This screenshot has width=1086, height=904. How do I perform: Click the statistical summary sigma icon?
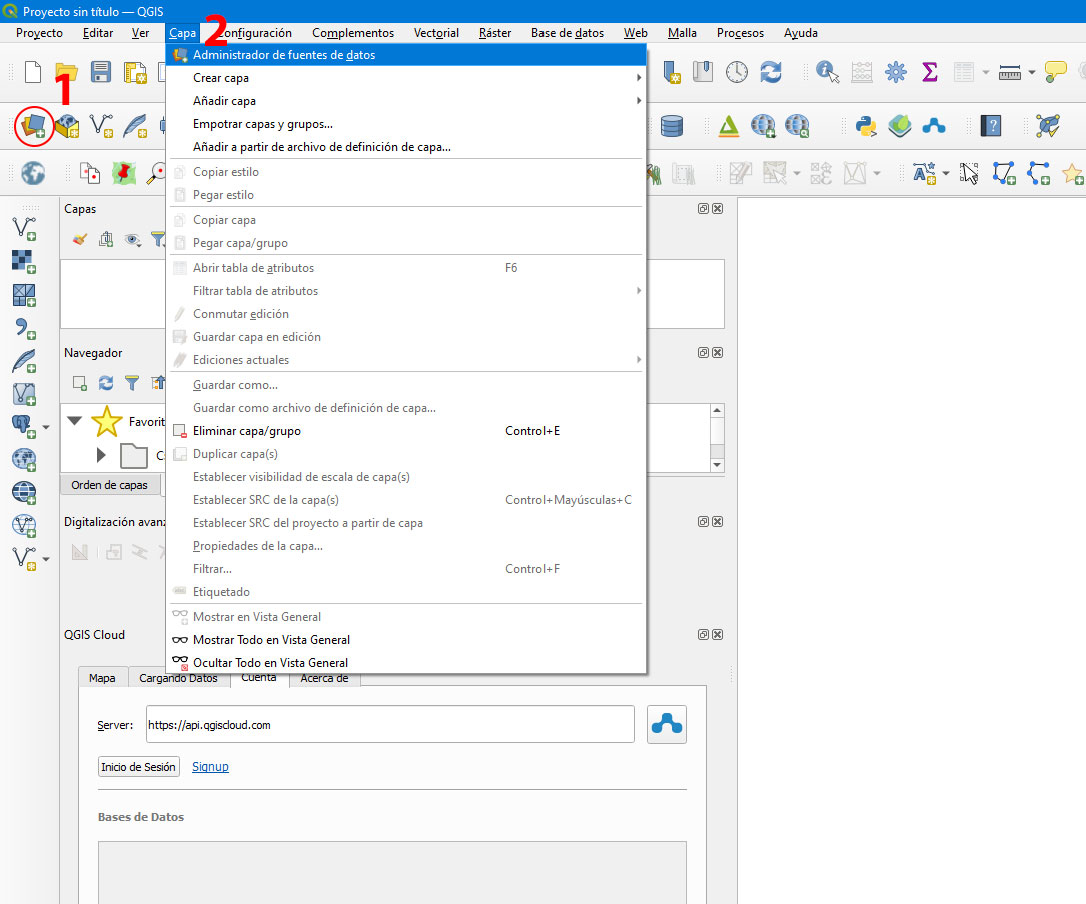[929, 72]
